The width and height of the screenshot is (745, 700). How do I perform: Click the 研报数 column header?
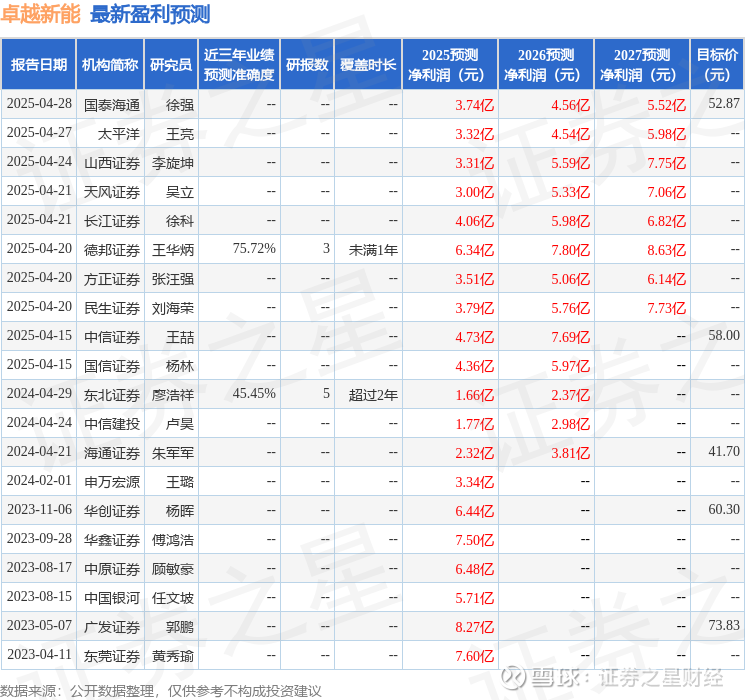[307, 65]
